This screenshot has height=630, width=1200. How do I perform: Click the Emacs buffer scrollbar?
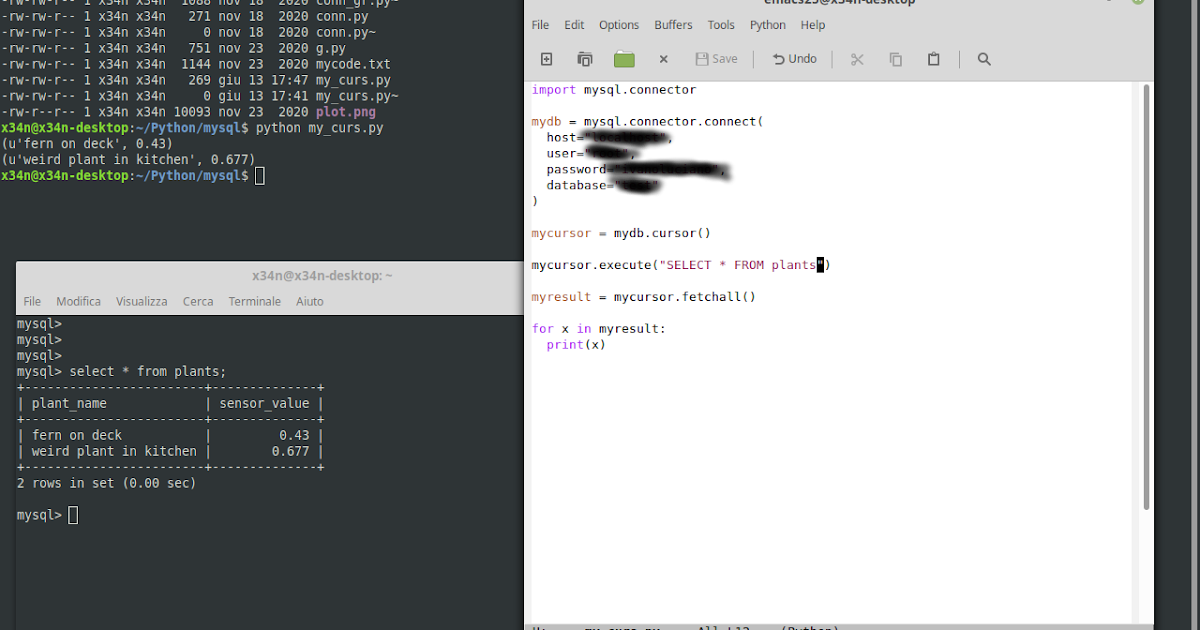(x=1146, y=300)
